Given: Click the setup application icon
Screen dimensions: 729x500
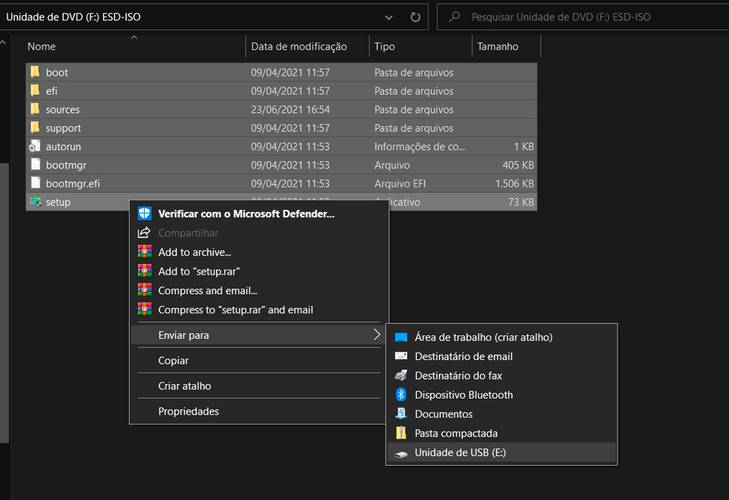Looking at the screenshot, I should point(35,201).
